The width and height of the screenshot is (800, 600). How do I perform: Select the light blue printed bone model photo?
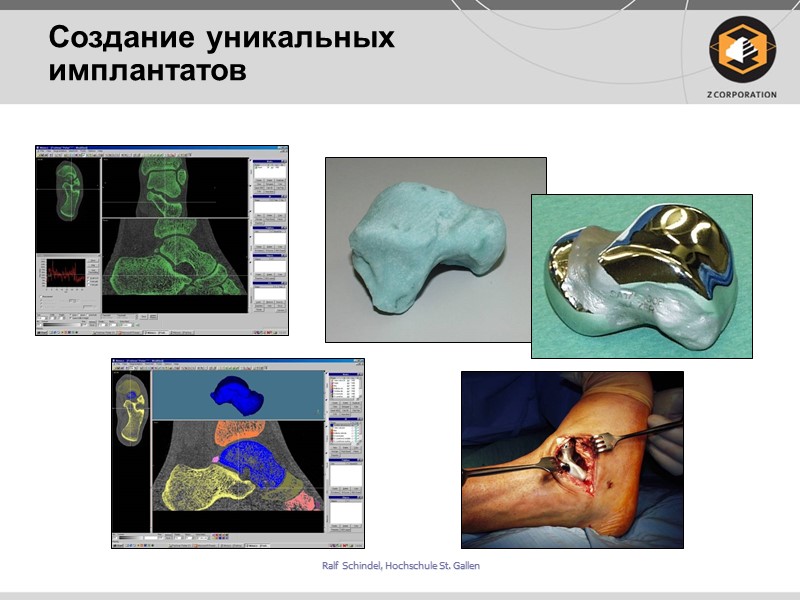point(429,249)
